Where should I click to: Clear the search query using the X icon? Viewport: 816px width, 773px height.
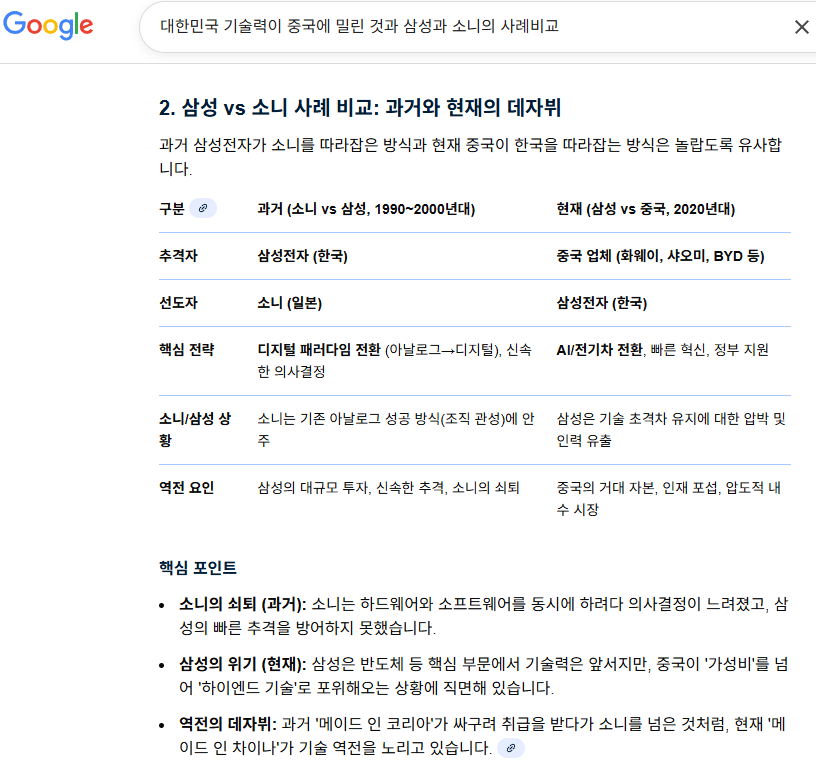[x=801, y=27]
